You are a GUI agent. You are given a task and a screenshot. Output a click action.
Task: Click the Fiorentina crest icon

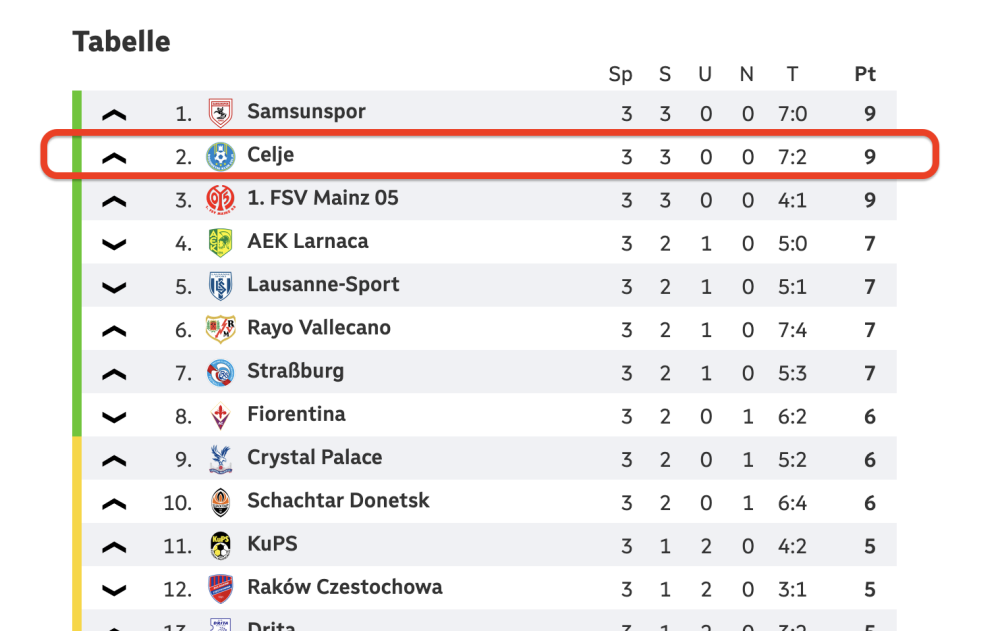pos(220,415)
